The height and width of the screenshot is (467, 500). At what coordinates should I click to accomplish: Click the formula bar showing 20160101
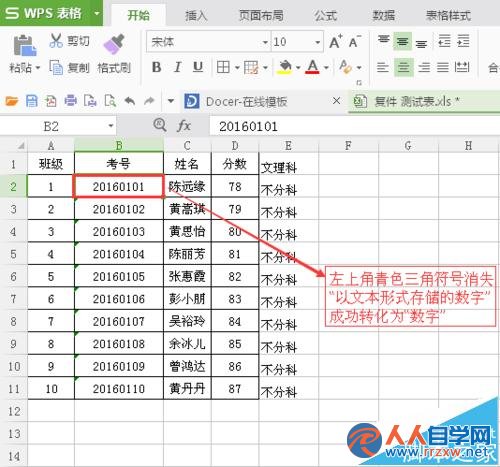point(355,126)
